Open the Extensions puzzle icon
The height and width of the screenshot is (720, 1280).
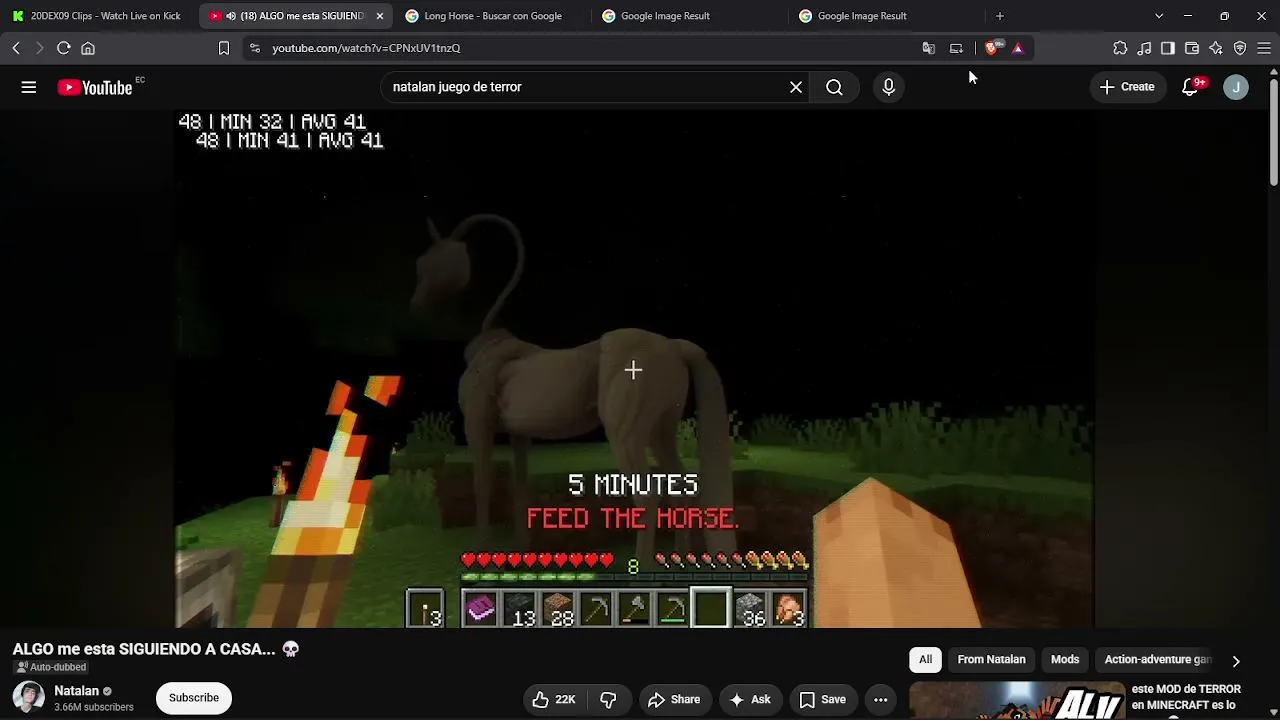[1120, 48]
